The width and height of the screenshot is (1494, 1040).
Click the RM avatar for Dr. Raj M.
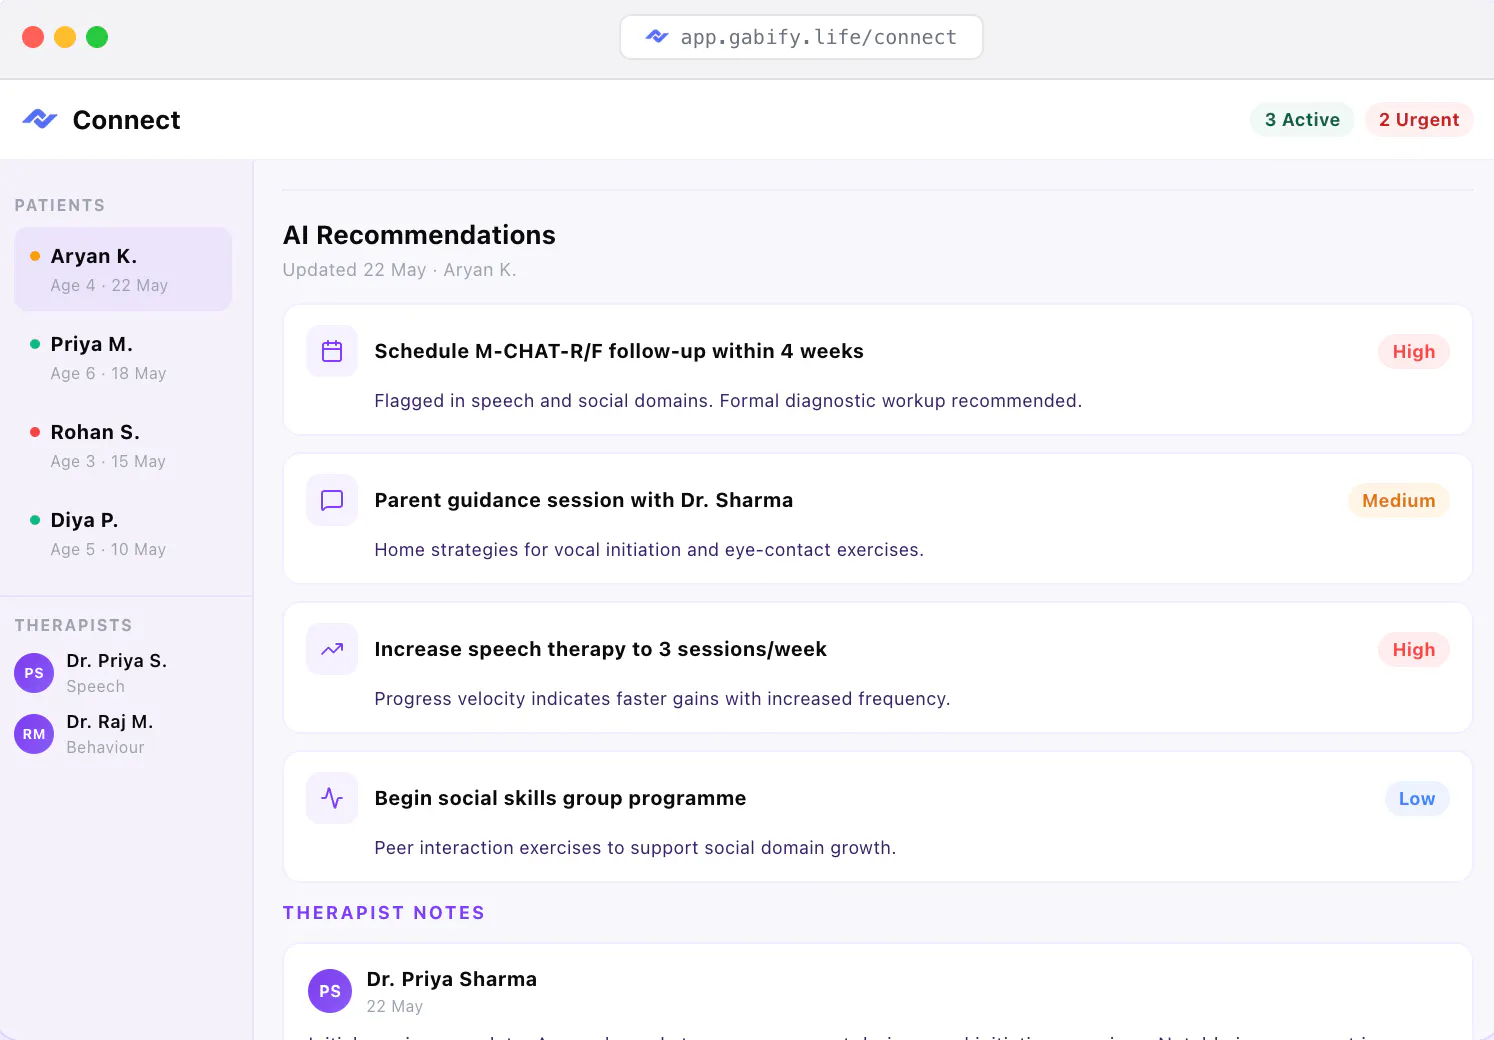34,734
